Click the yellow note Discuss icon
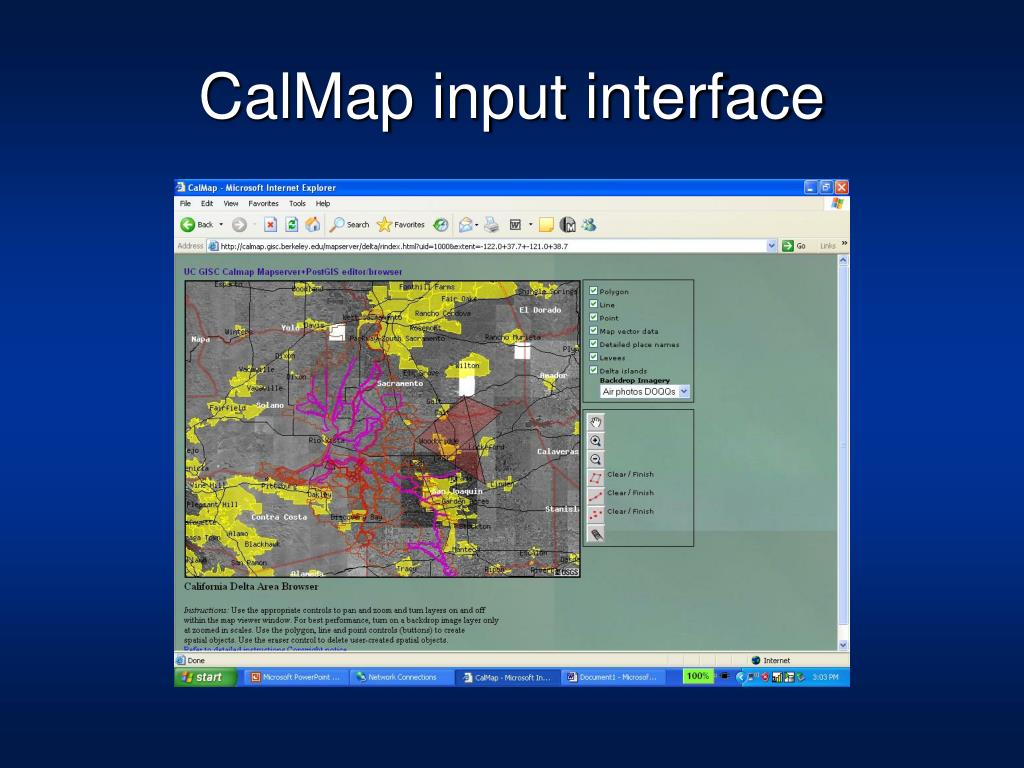The width and height of the screenshot is (1024, 768). point(547,225)
